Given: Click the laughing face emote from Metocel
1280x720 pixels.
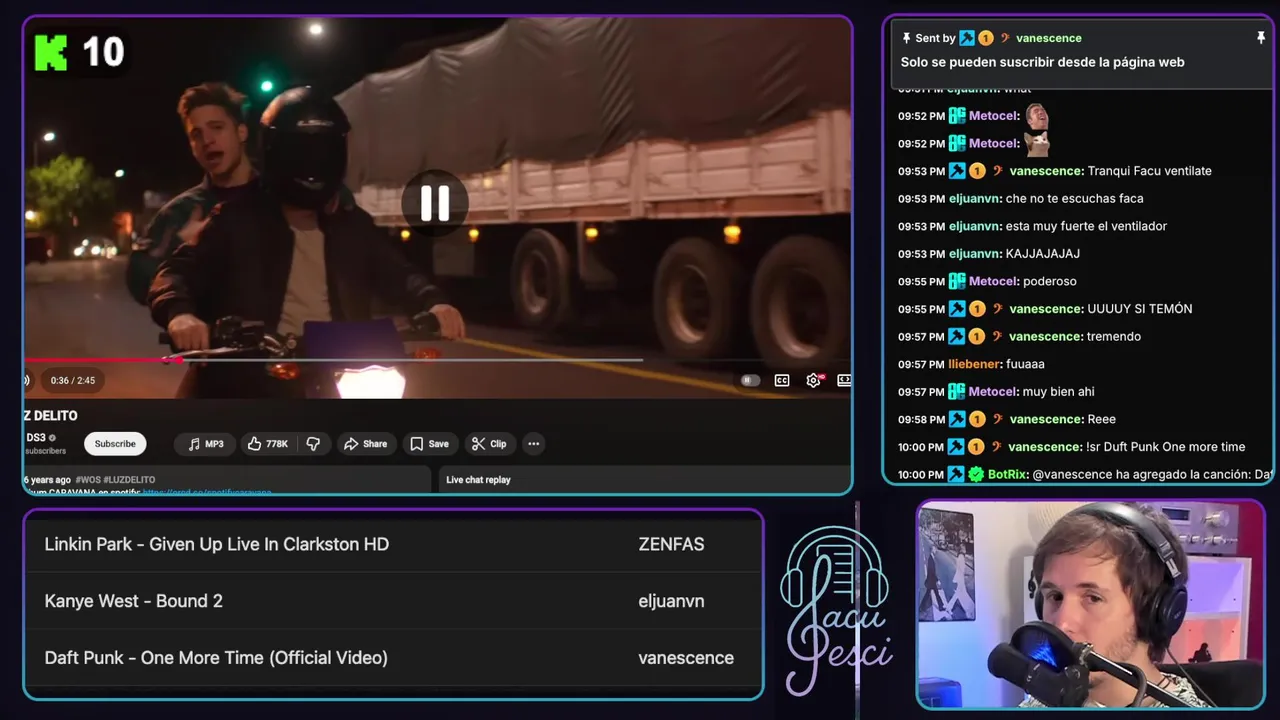Looking at the screenshot, I should (1036, 115).
